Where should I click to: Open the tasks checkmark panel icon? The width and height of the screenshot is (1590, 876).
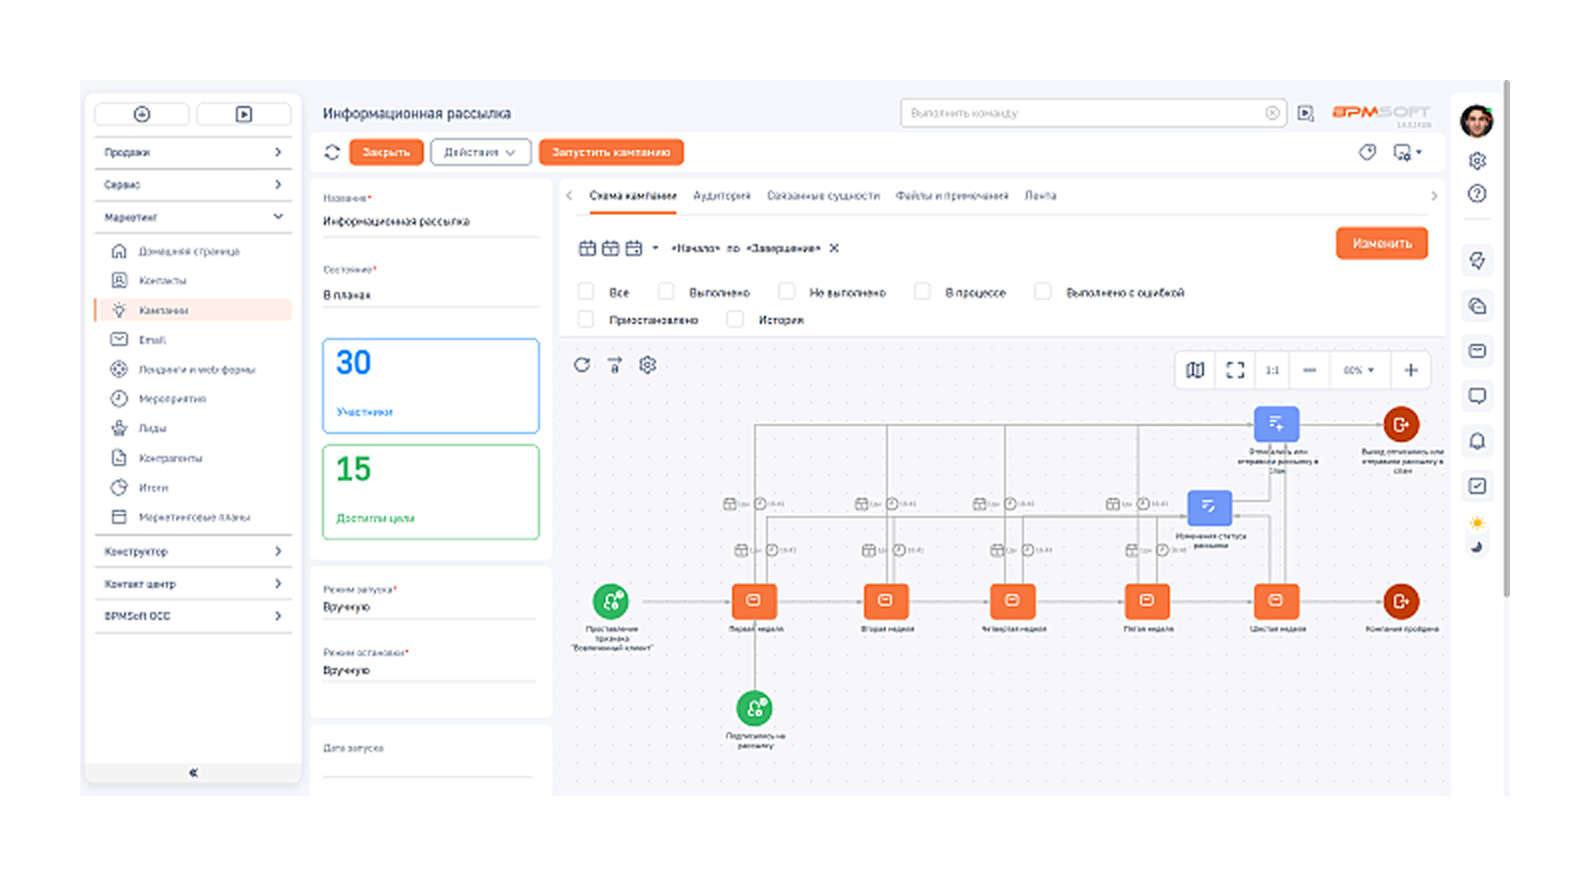coord(1477,486)
